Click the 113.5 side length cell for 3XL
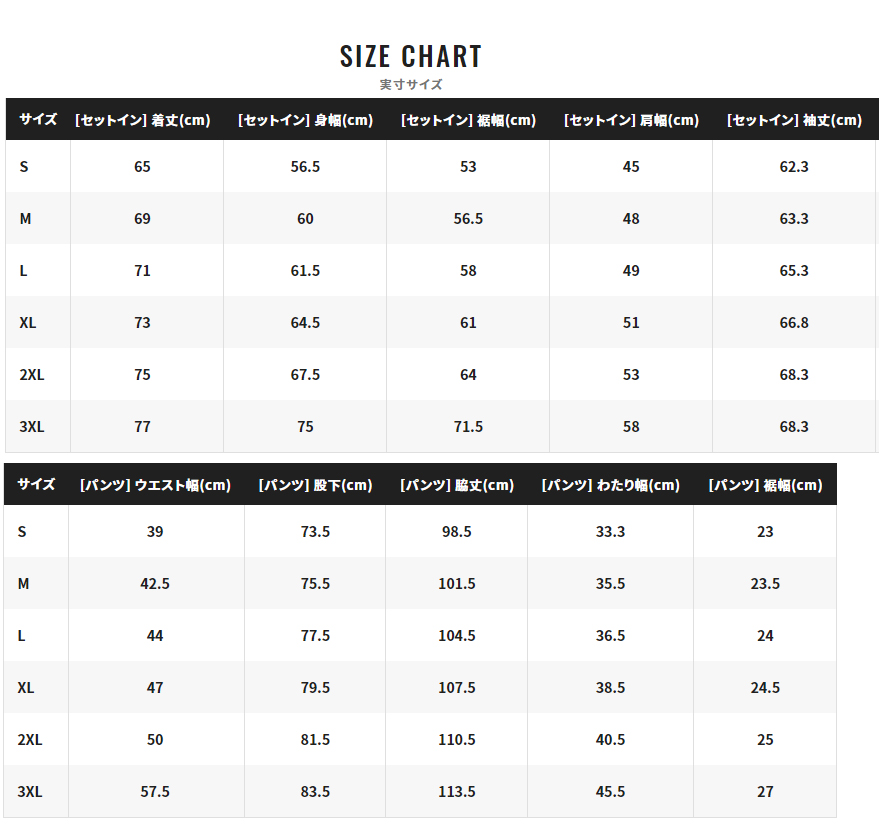The image size is (887, 829). click(457, 791)
